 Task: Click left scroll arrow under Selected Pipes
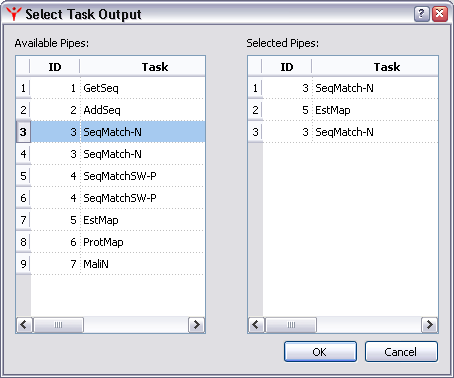[x=256, y=325]
